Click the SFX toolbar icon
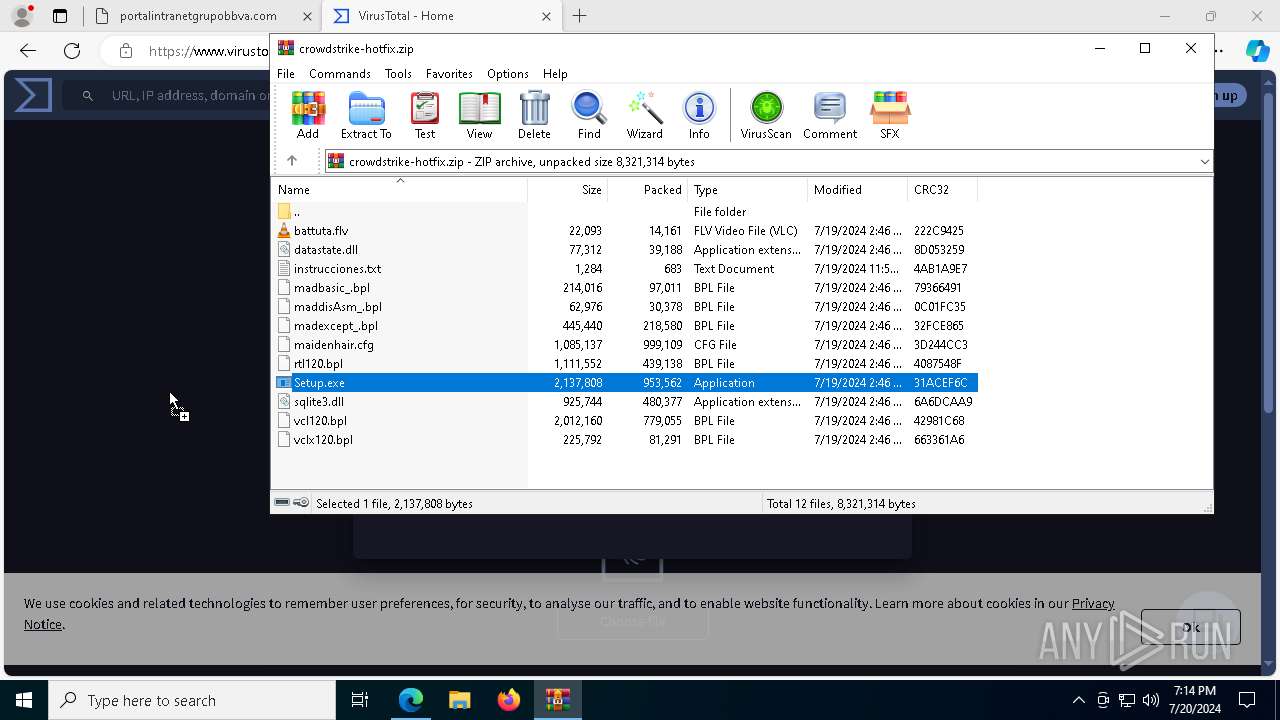The height and width of the screenshot is (720, 1280). [890, 115]
